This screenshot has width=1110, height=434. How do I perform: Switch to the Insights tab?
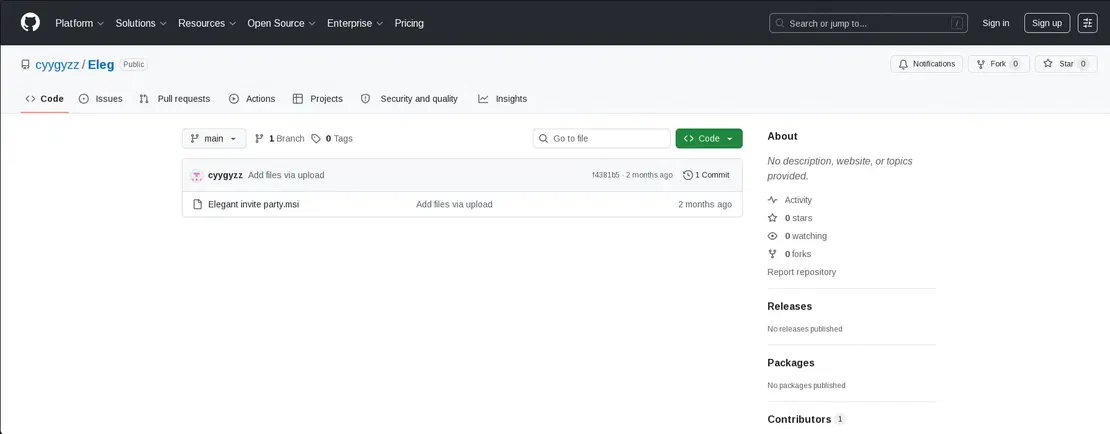[503, 99]
